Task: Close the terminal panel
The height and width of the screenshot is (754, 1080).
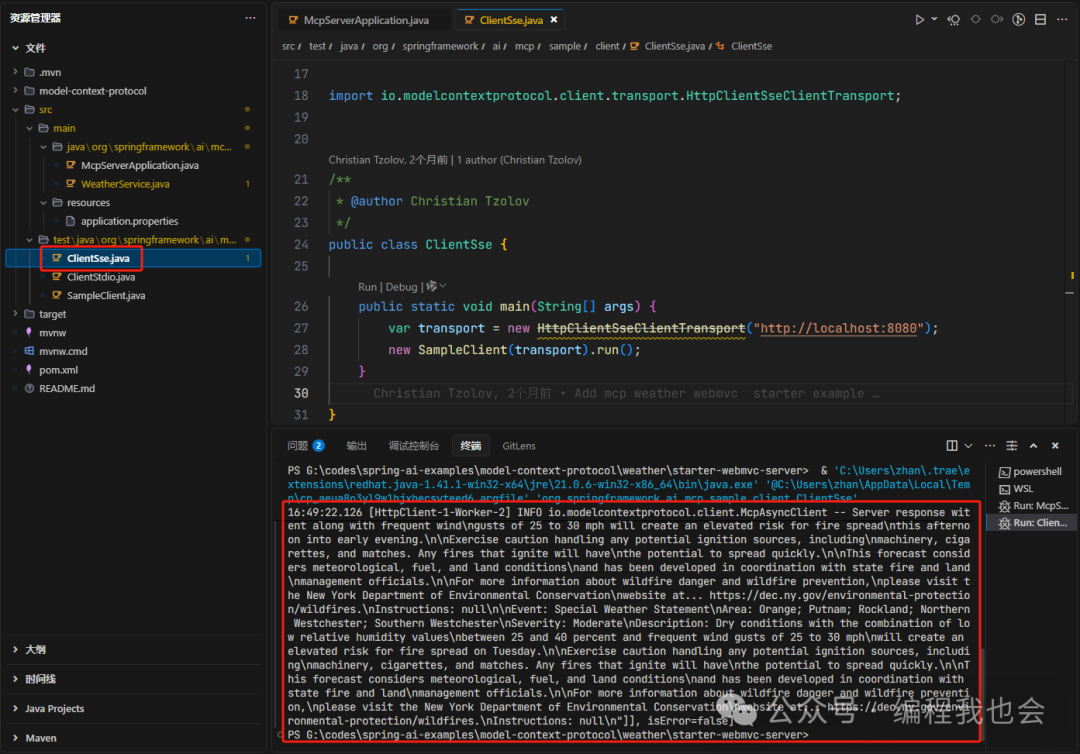Action: click(1056, 446)
